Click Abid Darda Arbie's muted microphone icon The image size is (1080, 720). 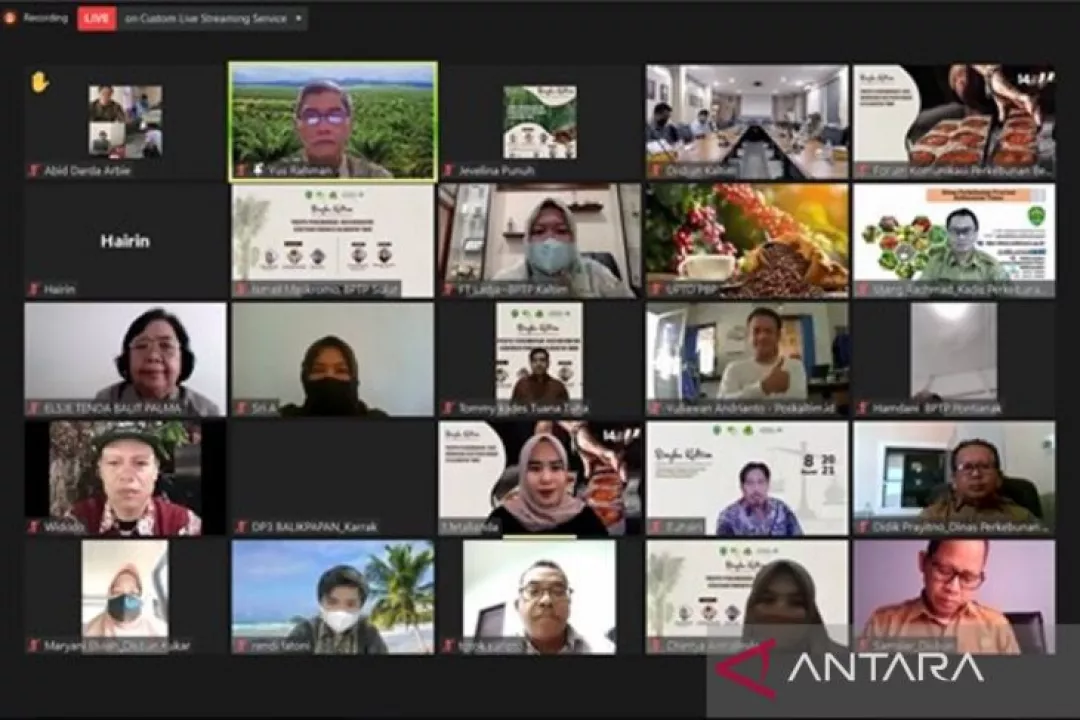pos(33,170)
